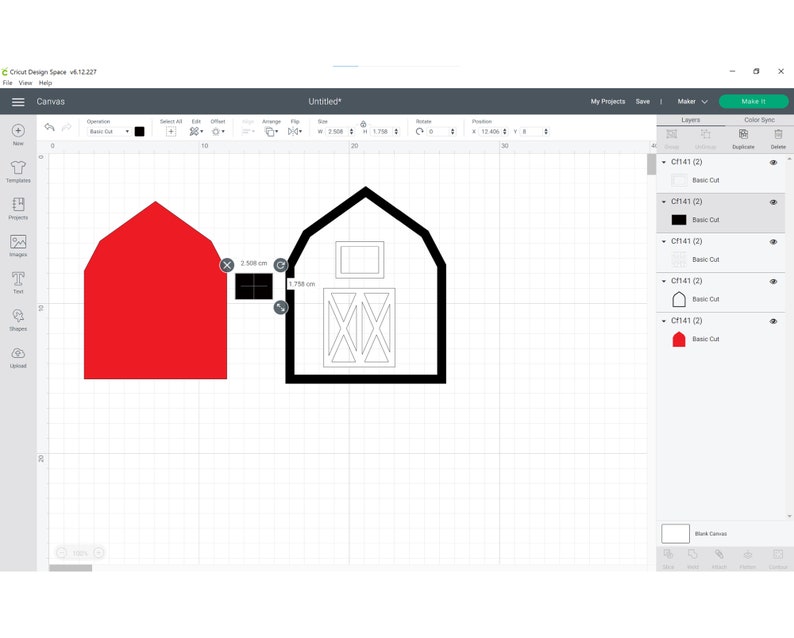Screen dimensions: 794x638
Task: Click the Slice button
Action: (x=668, y=559)
